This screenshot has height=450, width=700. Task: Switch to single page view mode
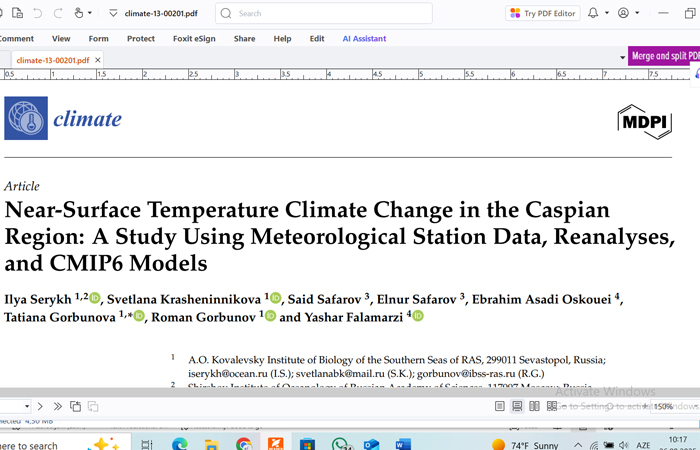click(x=500, y=406)
